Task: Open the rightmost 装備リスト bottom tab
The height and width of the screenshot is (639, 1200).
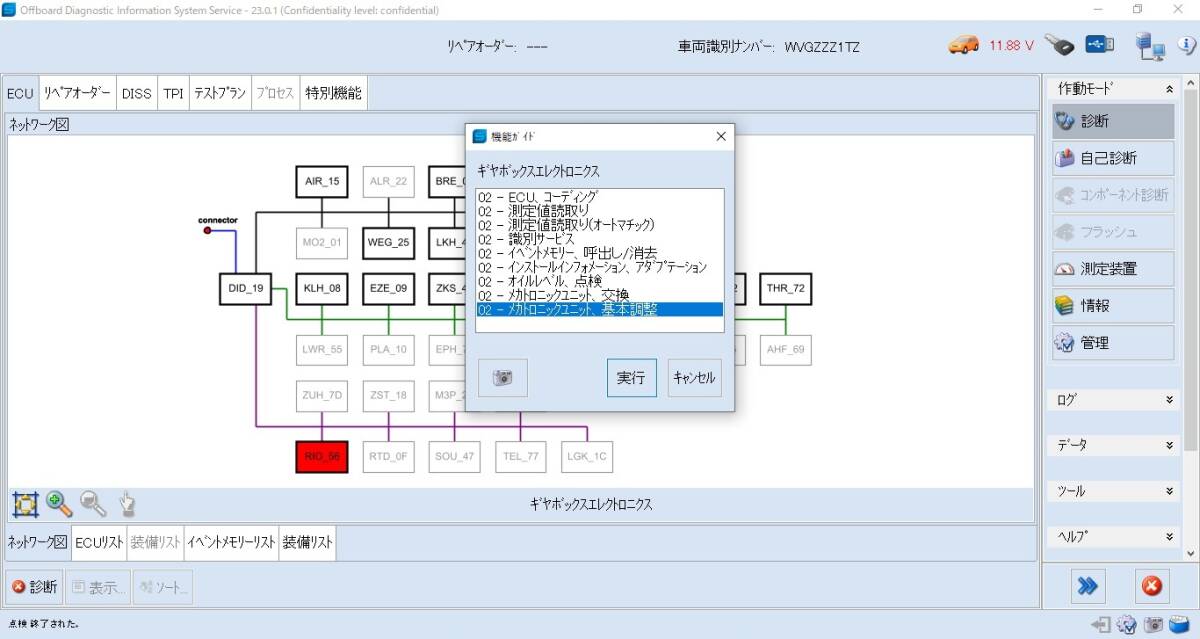Action: [308, 543]
